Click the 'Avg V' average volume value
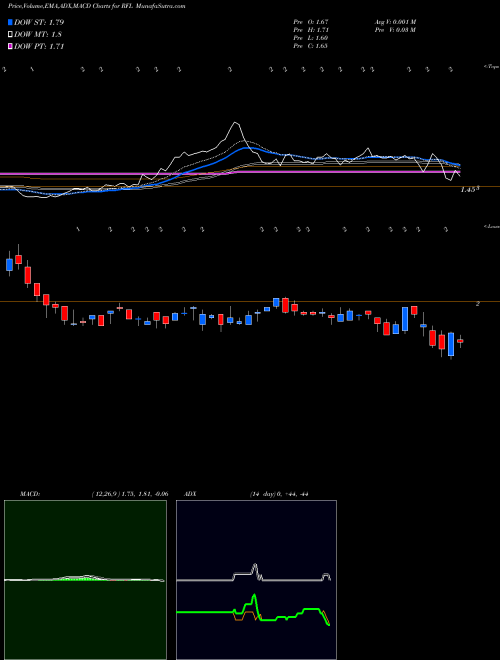The height and width of the screenshot is (660, 500). [395, 22]
